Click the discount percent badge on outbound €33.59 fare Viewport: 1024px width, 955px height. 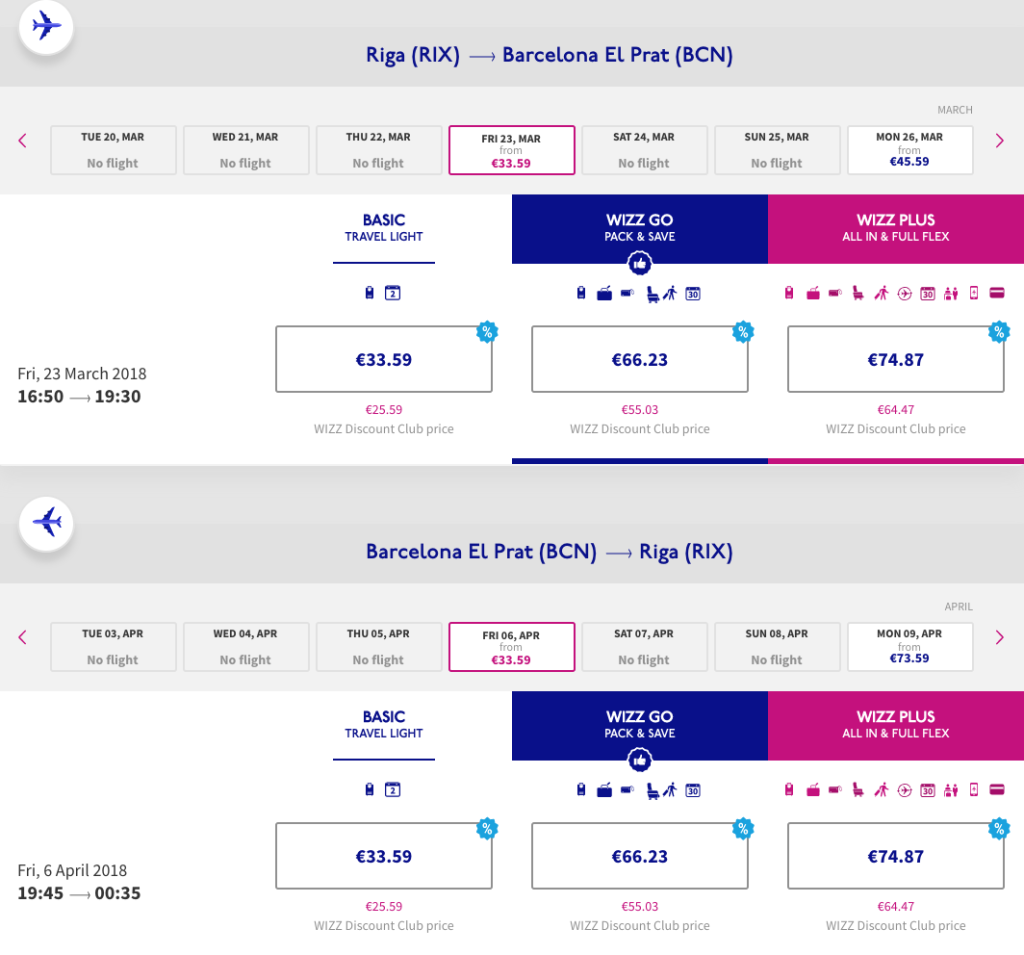[x=487, y=332]
